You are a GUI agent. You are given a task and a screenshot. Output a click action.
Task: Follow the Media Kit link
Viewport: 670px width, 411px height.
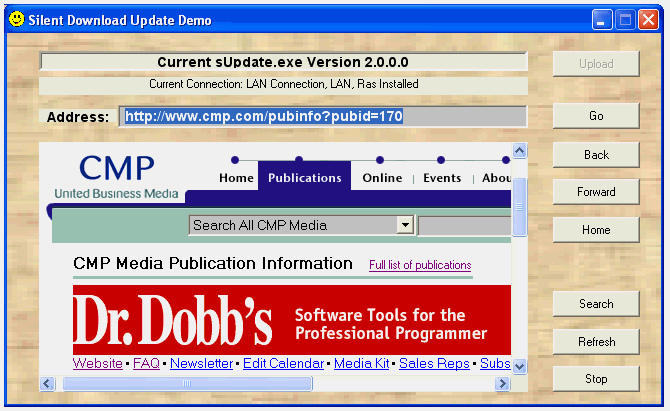362,363
